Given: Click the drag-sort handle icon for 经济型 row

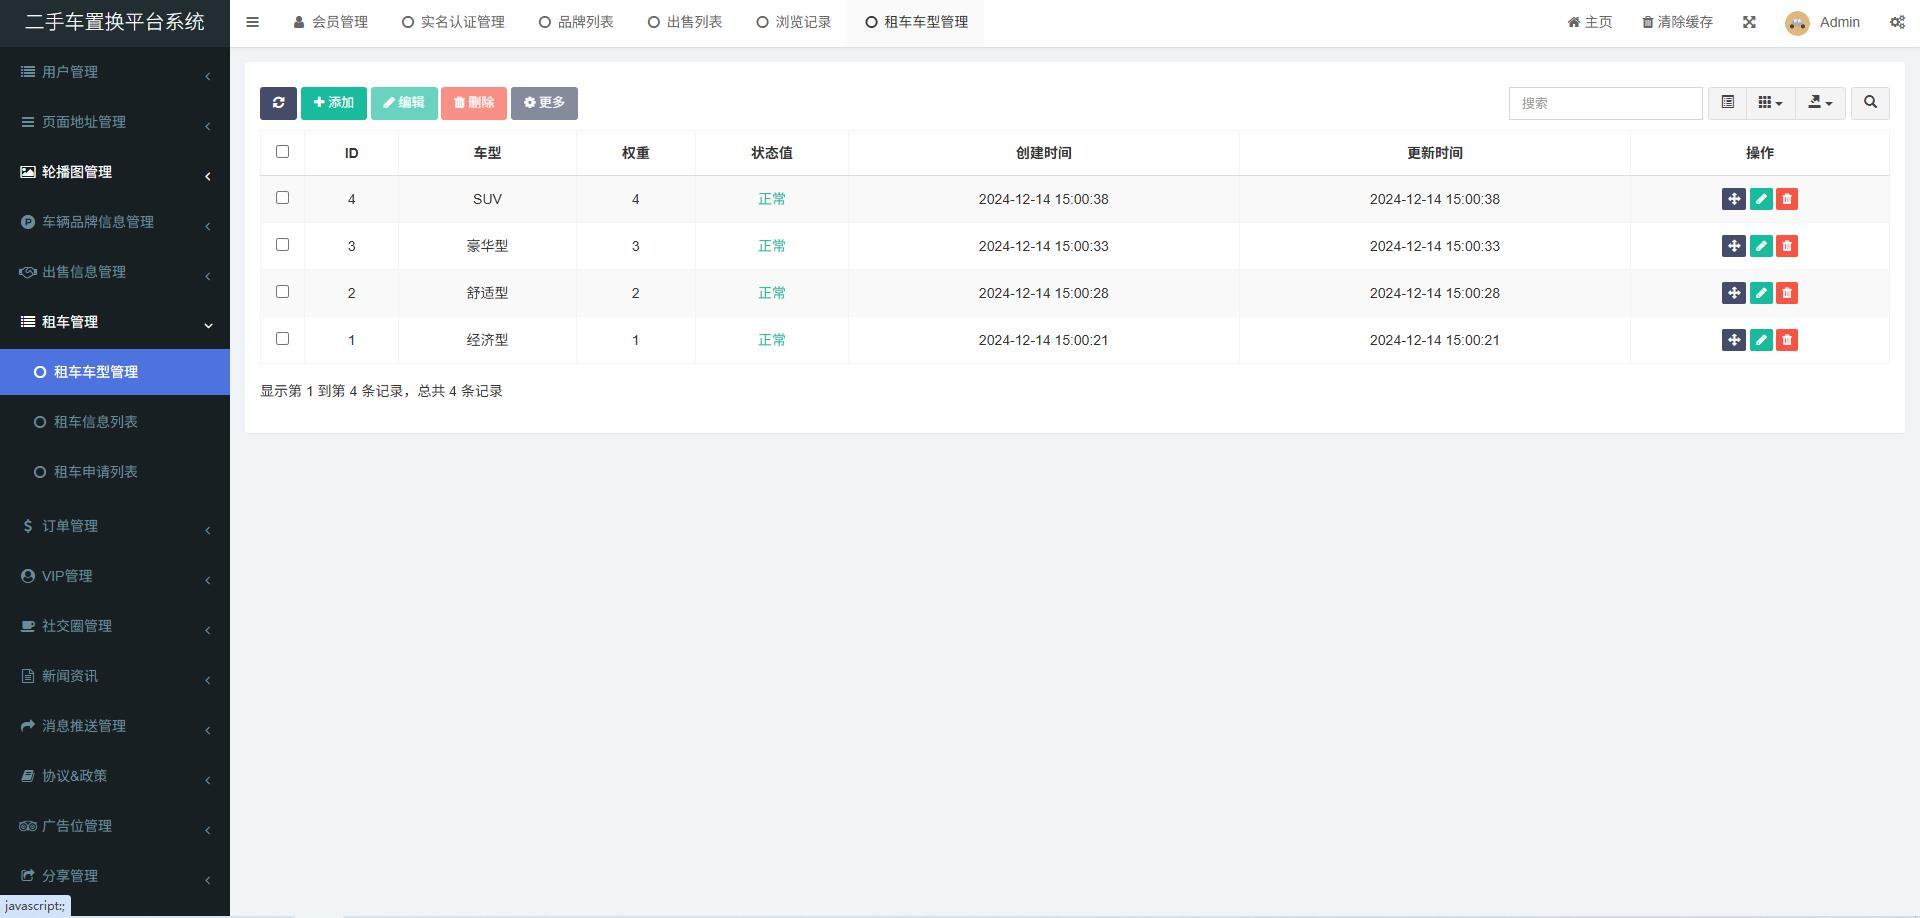Looking at the screenshot, I should pos(1733,340).
